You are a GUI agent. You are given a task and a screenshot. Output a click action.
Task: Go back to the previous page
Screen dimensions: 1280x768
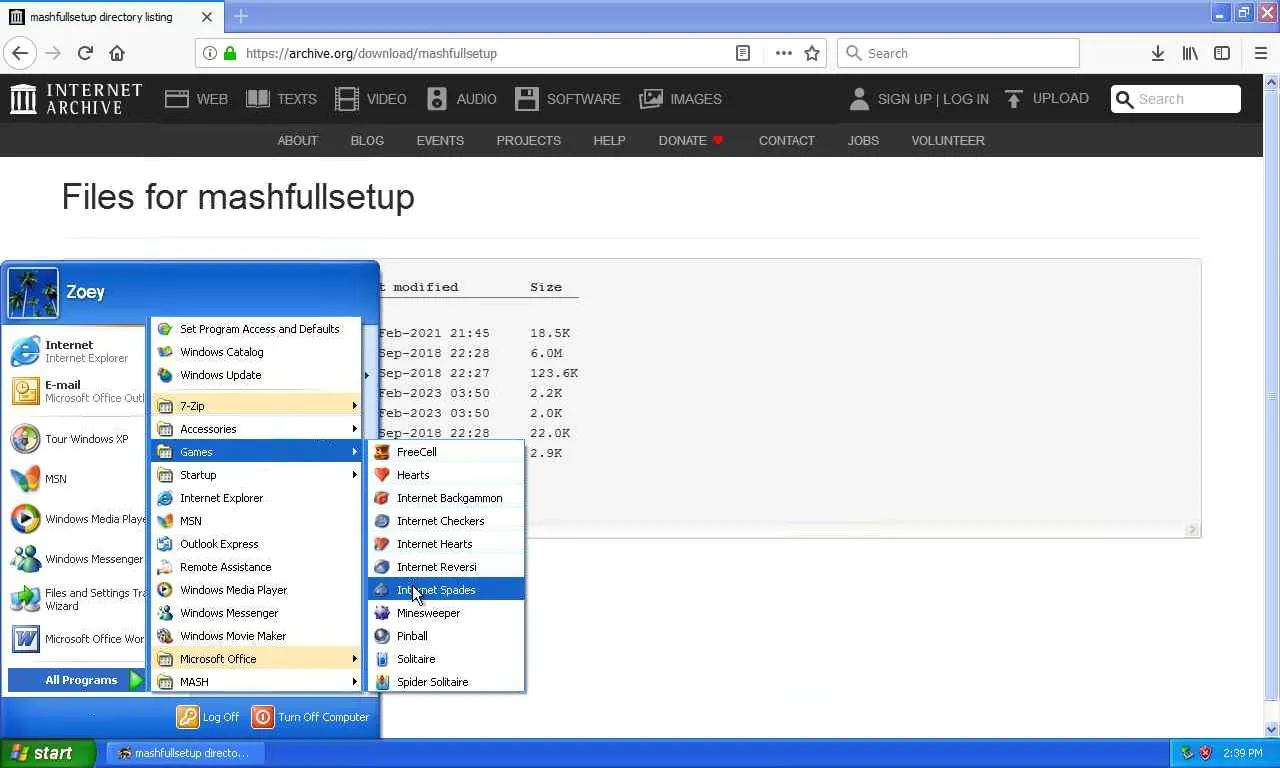coord(20,53)
